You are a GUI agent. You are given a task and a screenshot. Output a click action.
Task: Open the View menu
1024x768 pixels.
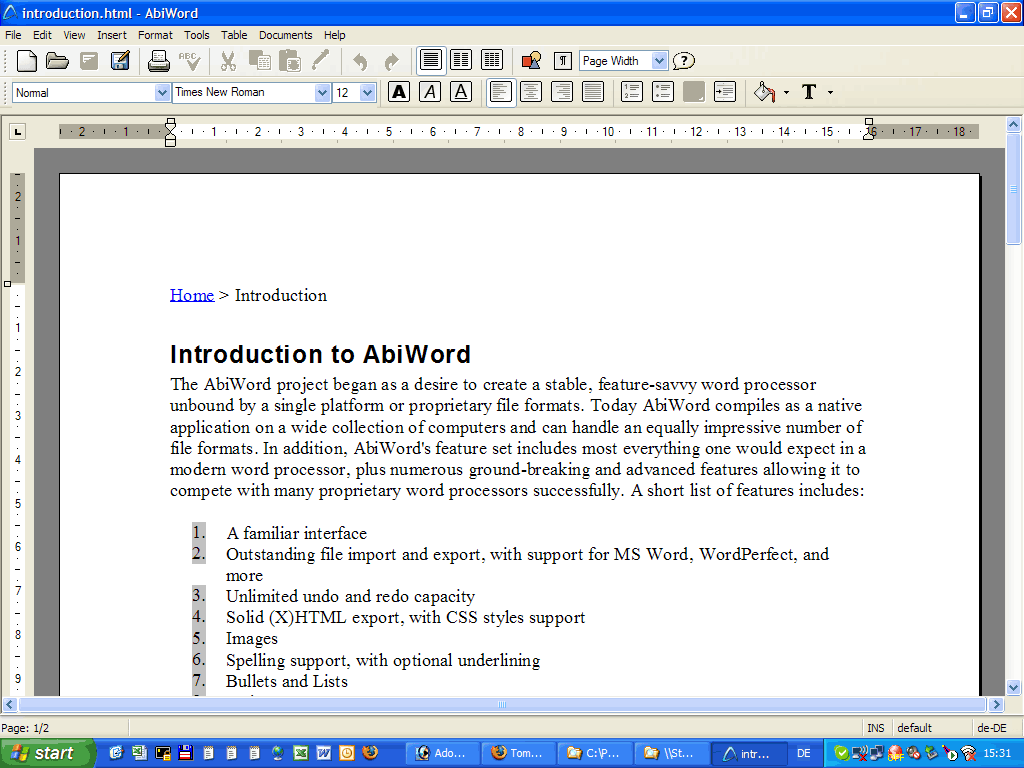click(x=74, y=35)
